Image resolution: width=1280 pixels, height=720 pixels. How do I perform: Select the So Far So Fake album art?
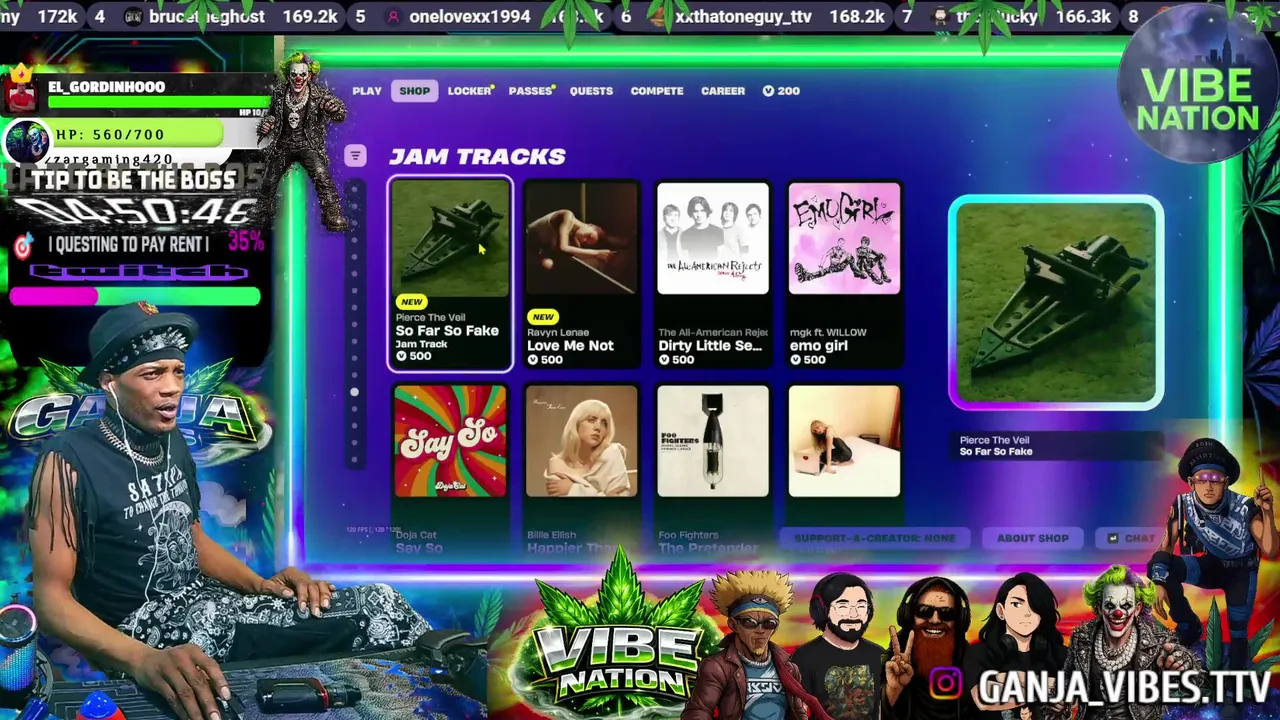pos(450,238)
